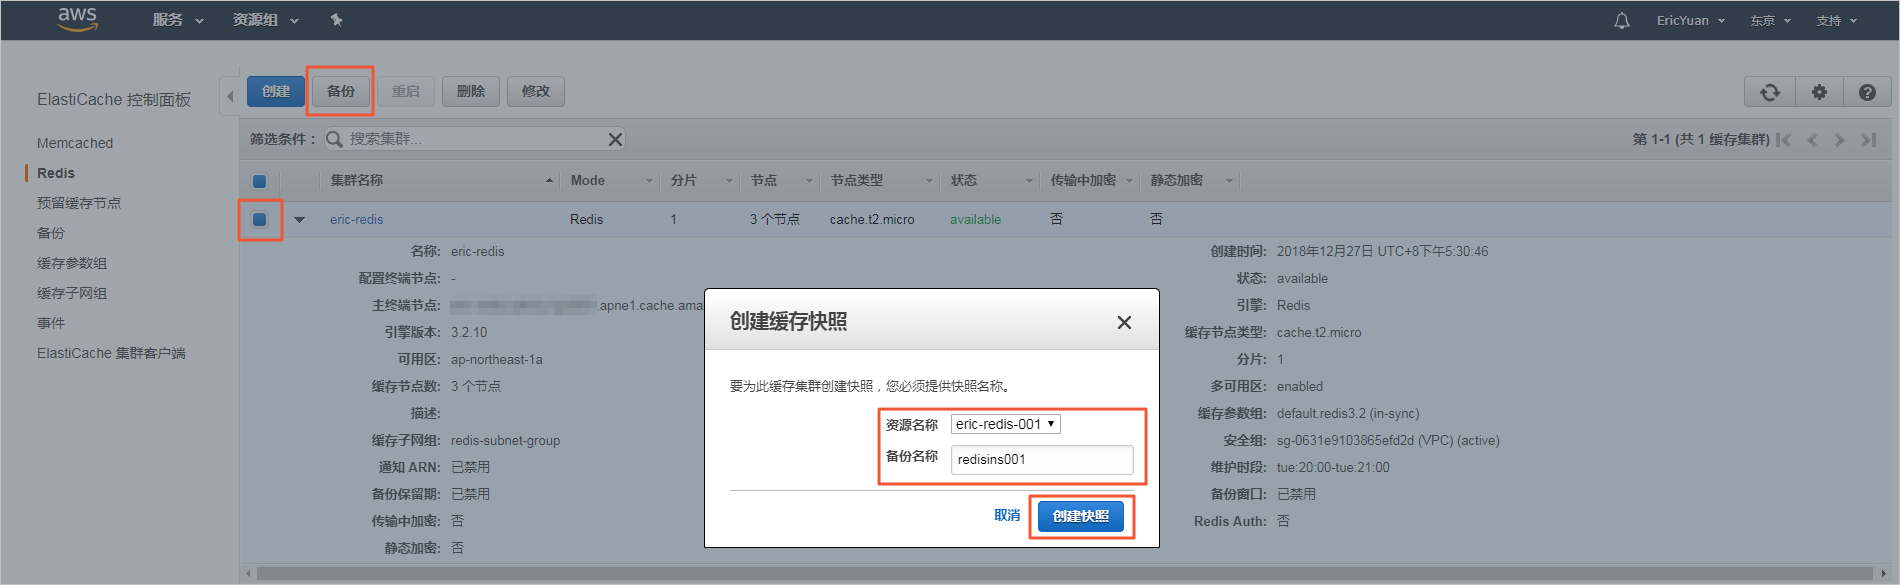The width and height of the screenshot is (1900, 585).
Task: Click the 创建 create button
Action: click(276, 91)
